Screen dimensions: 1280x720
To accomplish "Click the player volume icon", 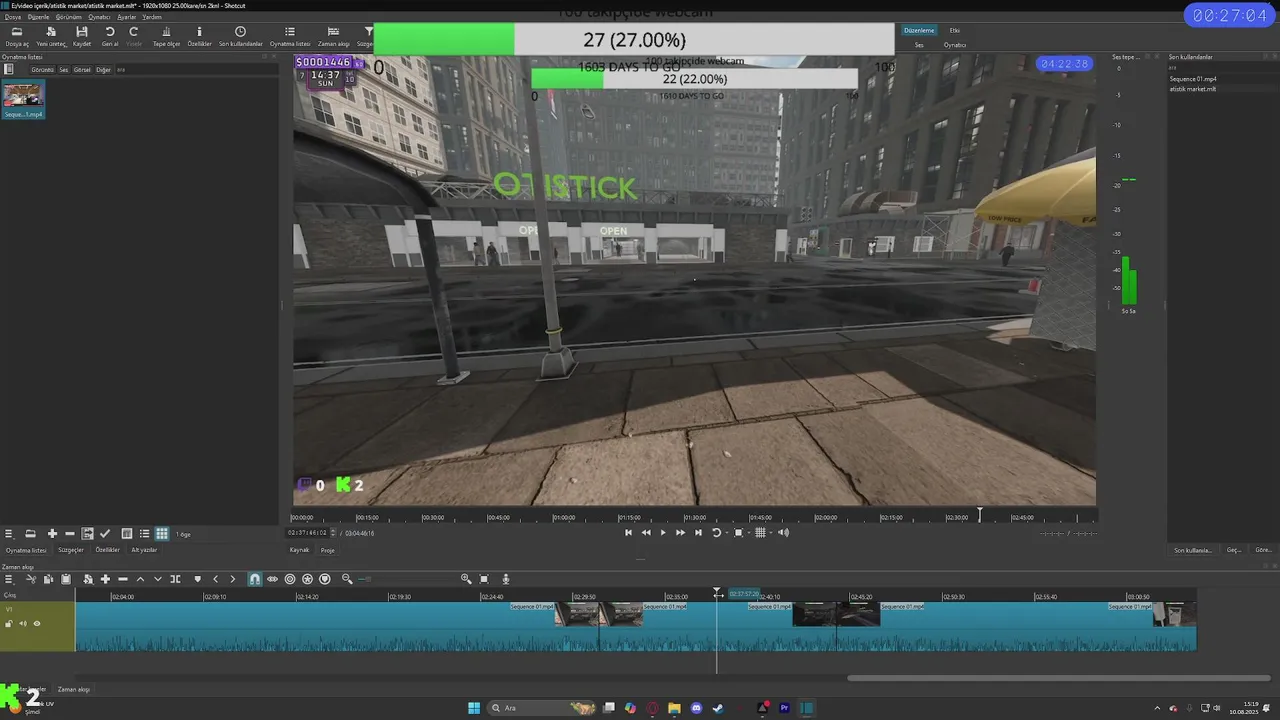I will coord(784,533).
